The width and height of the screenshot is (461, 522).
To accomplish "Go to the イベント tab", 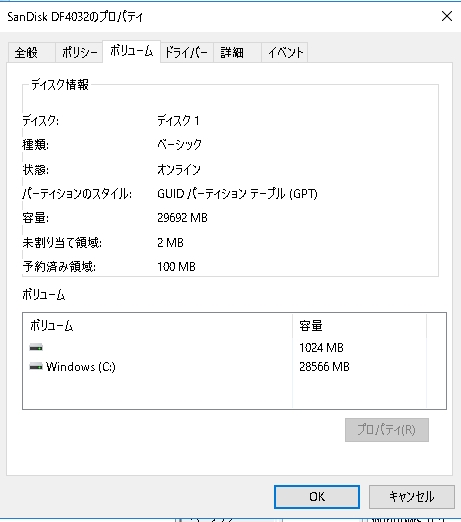I will pos(285,53).
